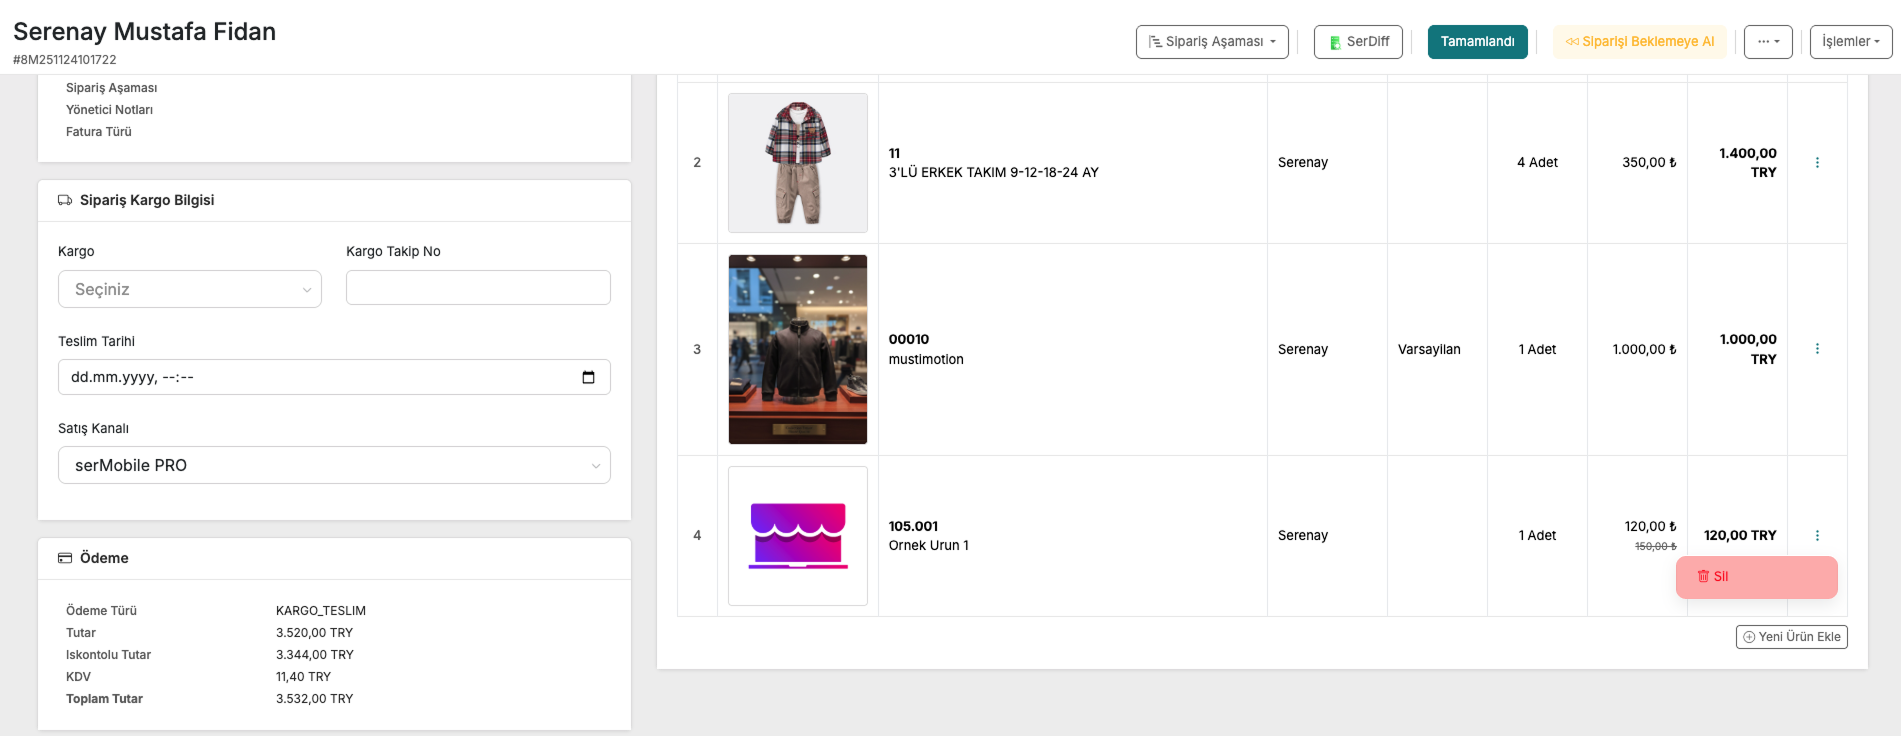Open the İşlemler menu
The height and width of the screenshot is (736, 1901).
1850,42
